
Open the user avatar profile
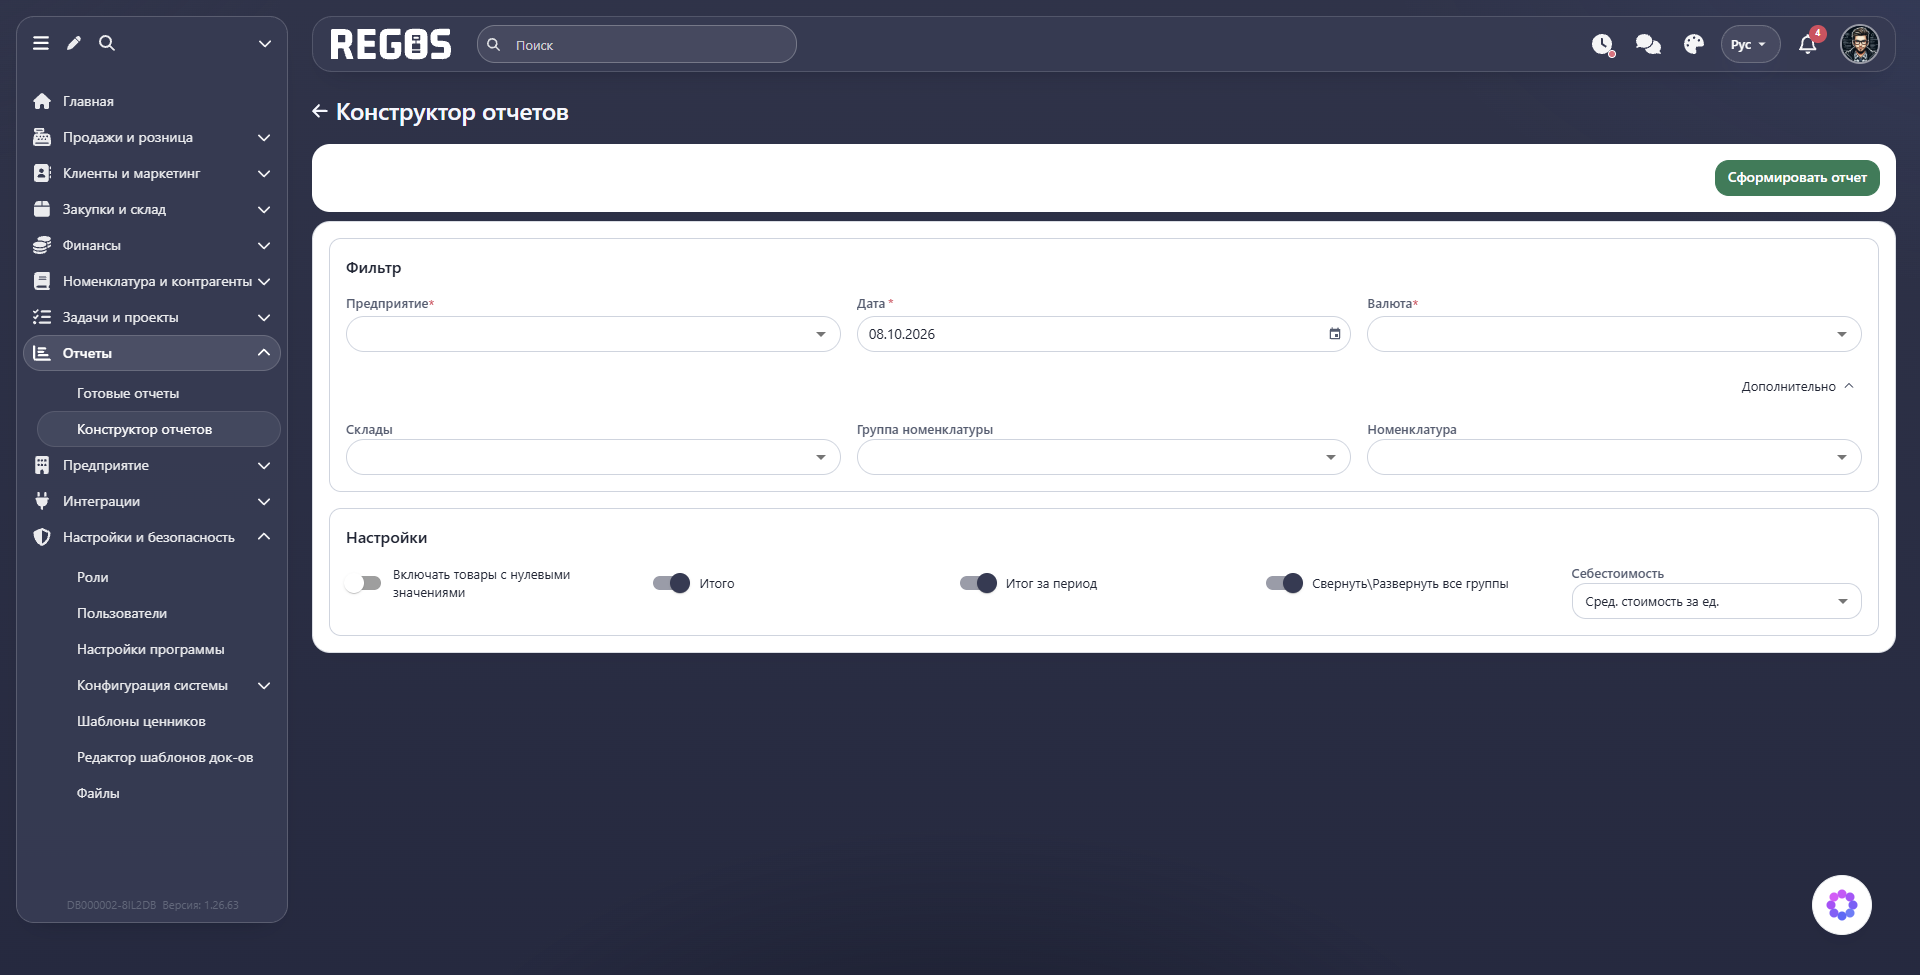1860,44
